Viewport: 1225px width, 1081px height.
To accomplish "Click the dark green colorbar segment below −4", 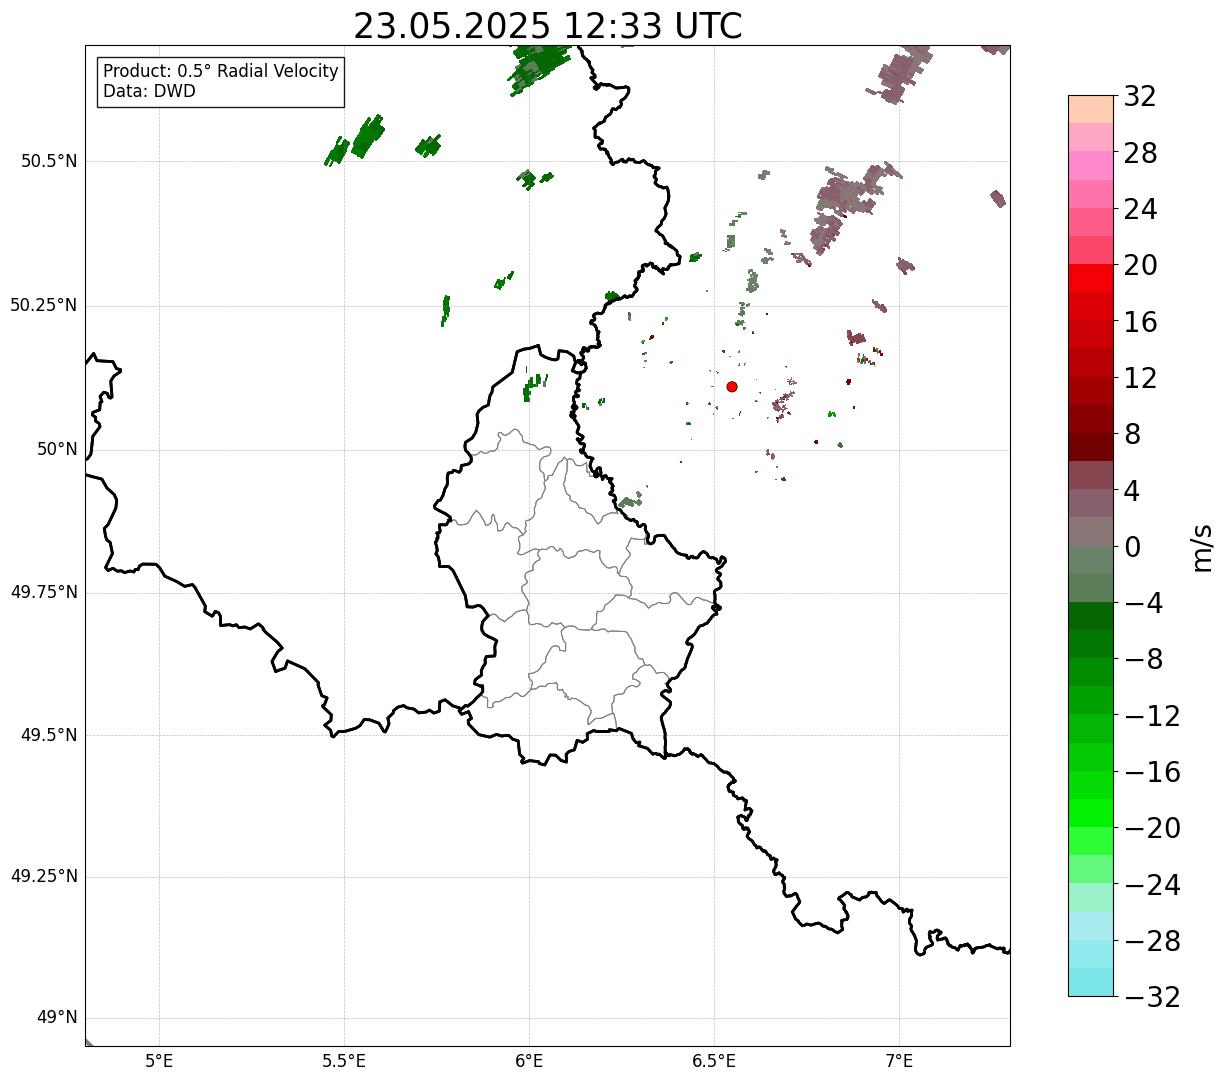I will [x=1091, y=616].
